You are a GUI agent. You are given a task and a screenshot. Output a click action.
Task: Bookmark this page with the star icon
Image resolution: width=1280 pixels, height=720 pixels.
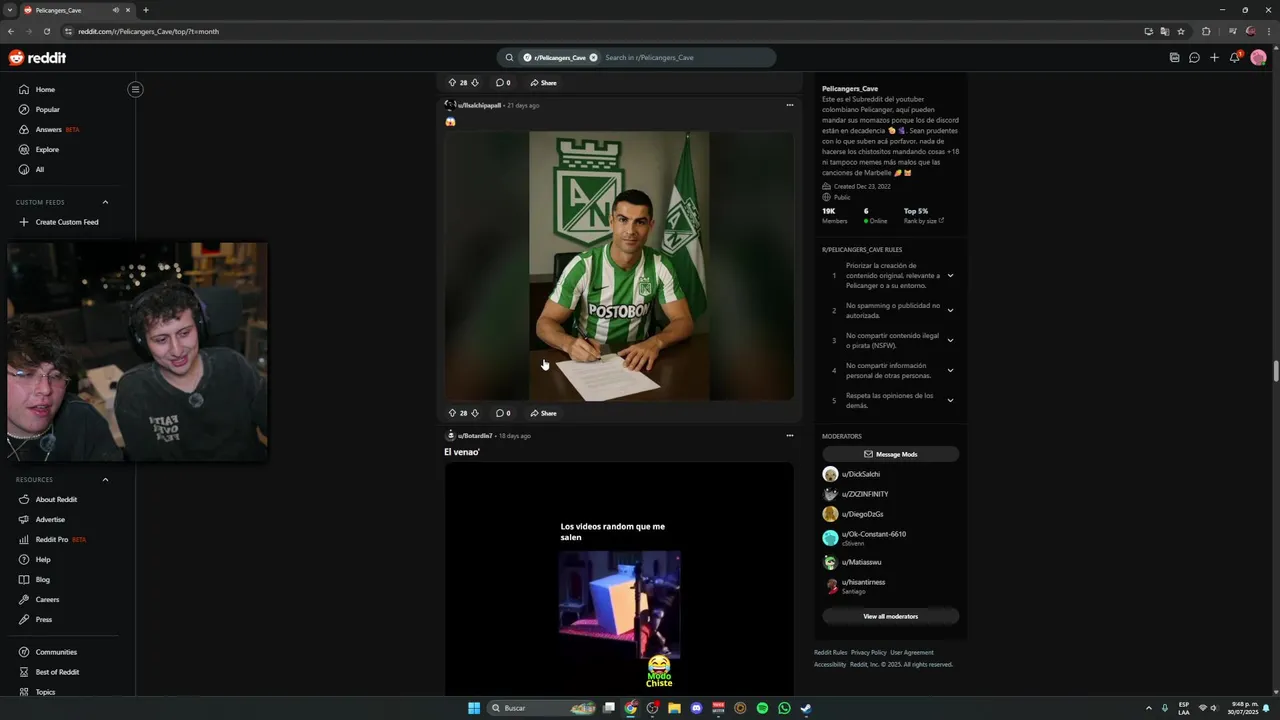coord(1181,31)
